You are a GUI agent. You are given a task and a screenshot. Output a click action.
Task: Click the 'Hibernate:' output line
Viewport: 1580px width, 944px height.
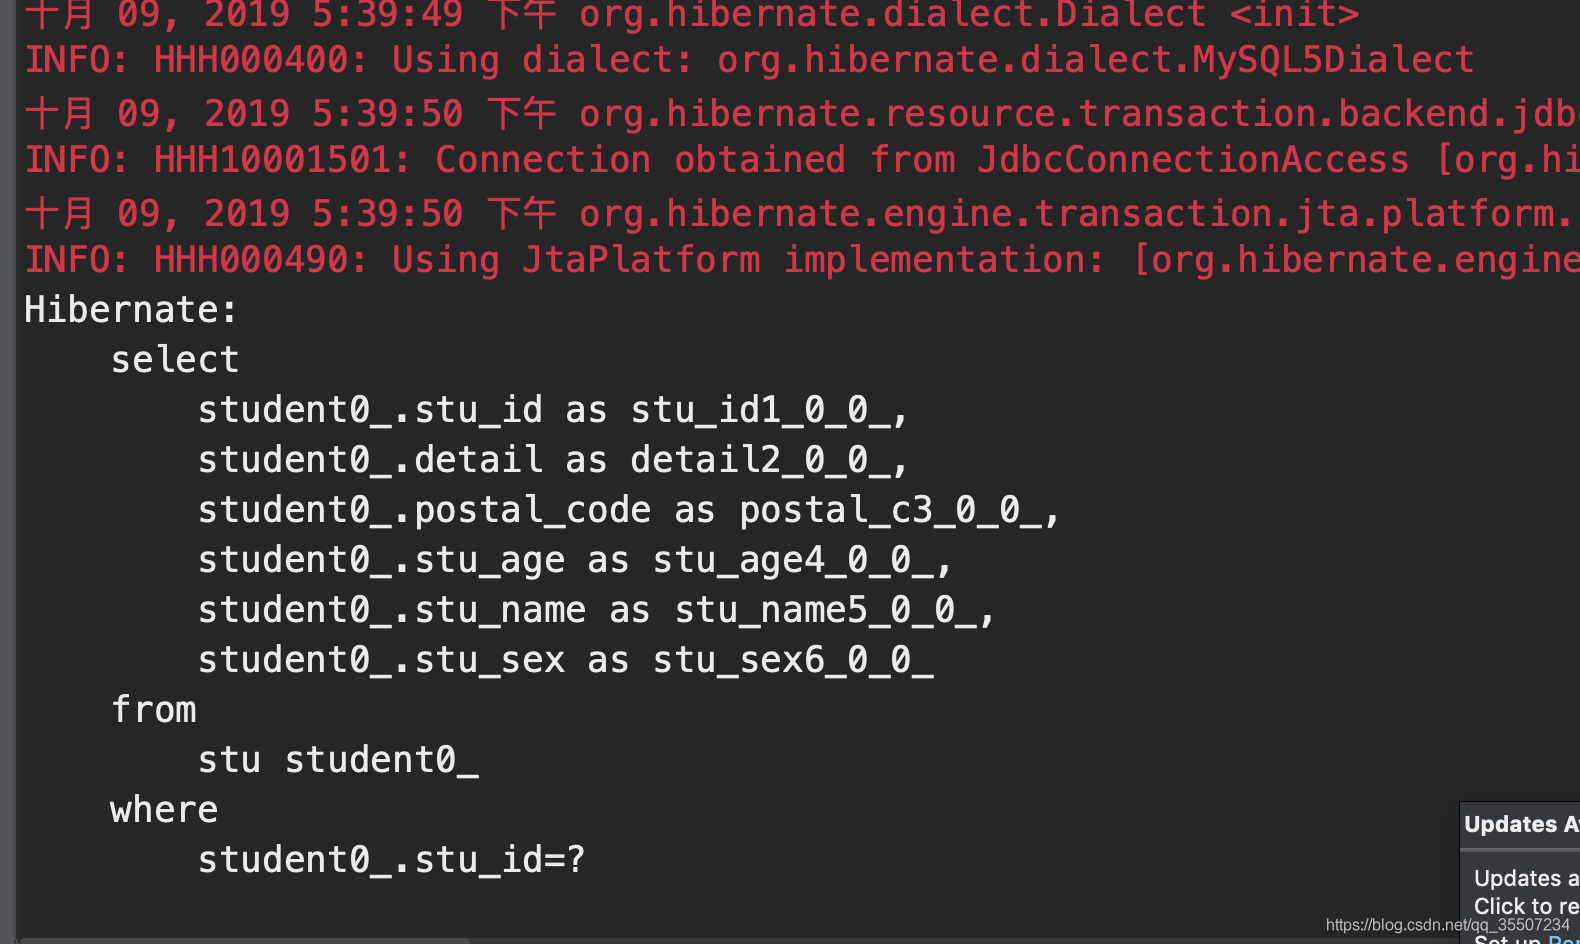(x=131, y=310)
